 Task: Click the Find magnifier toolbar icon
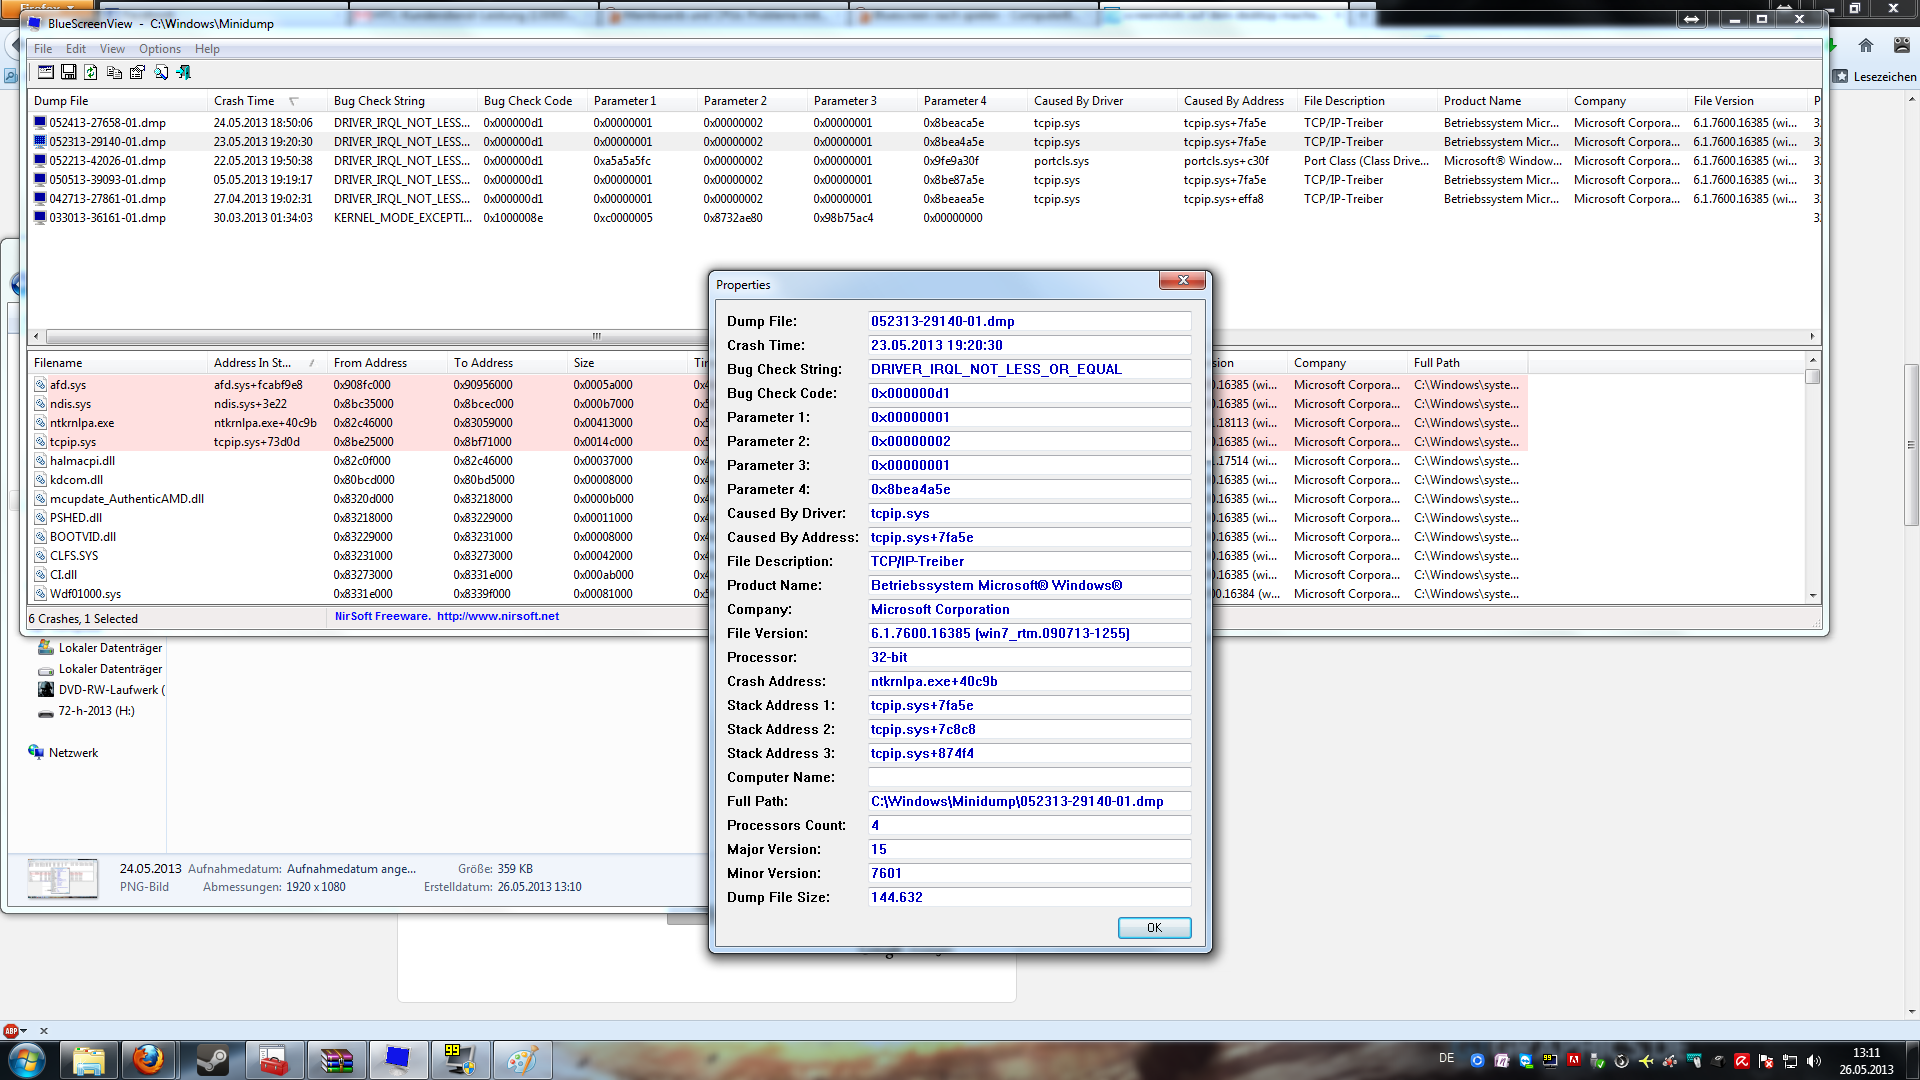pos(160,72)
